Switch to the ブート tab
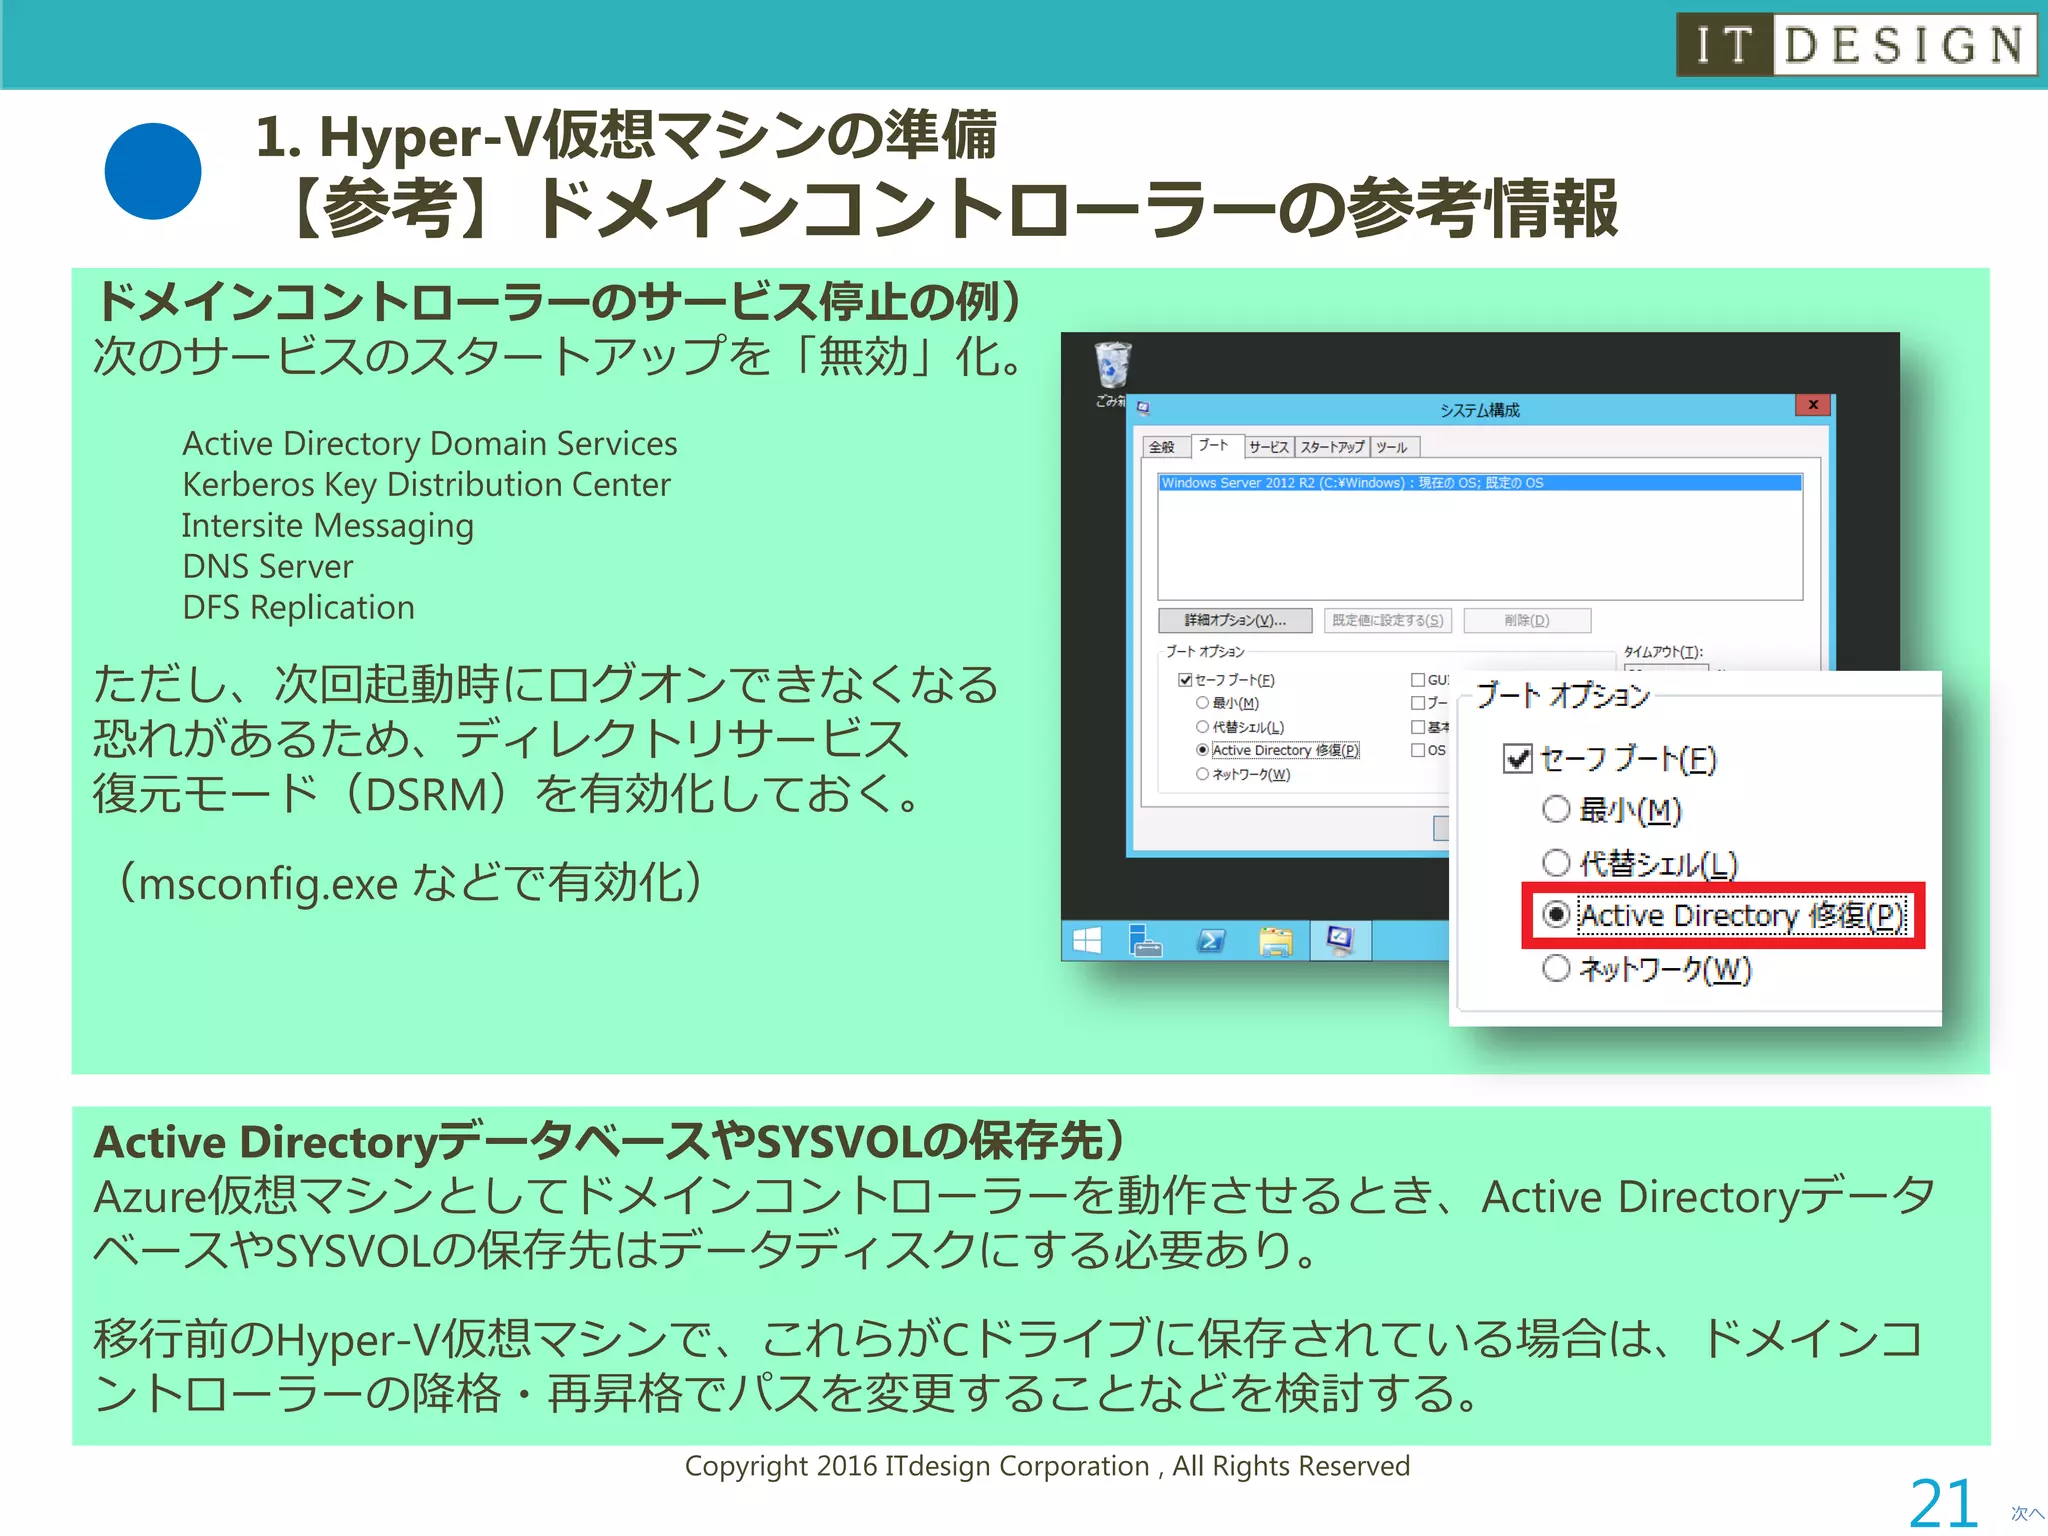 click(1215, 445)
